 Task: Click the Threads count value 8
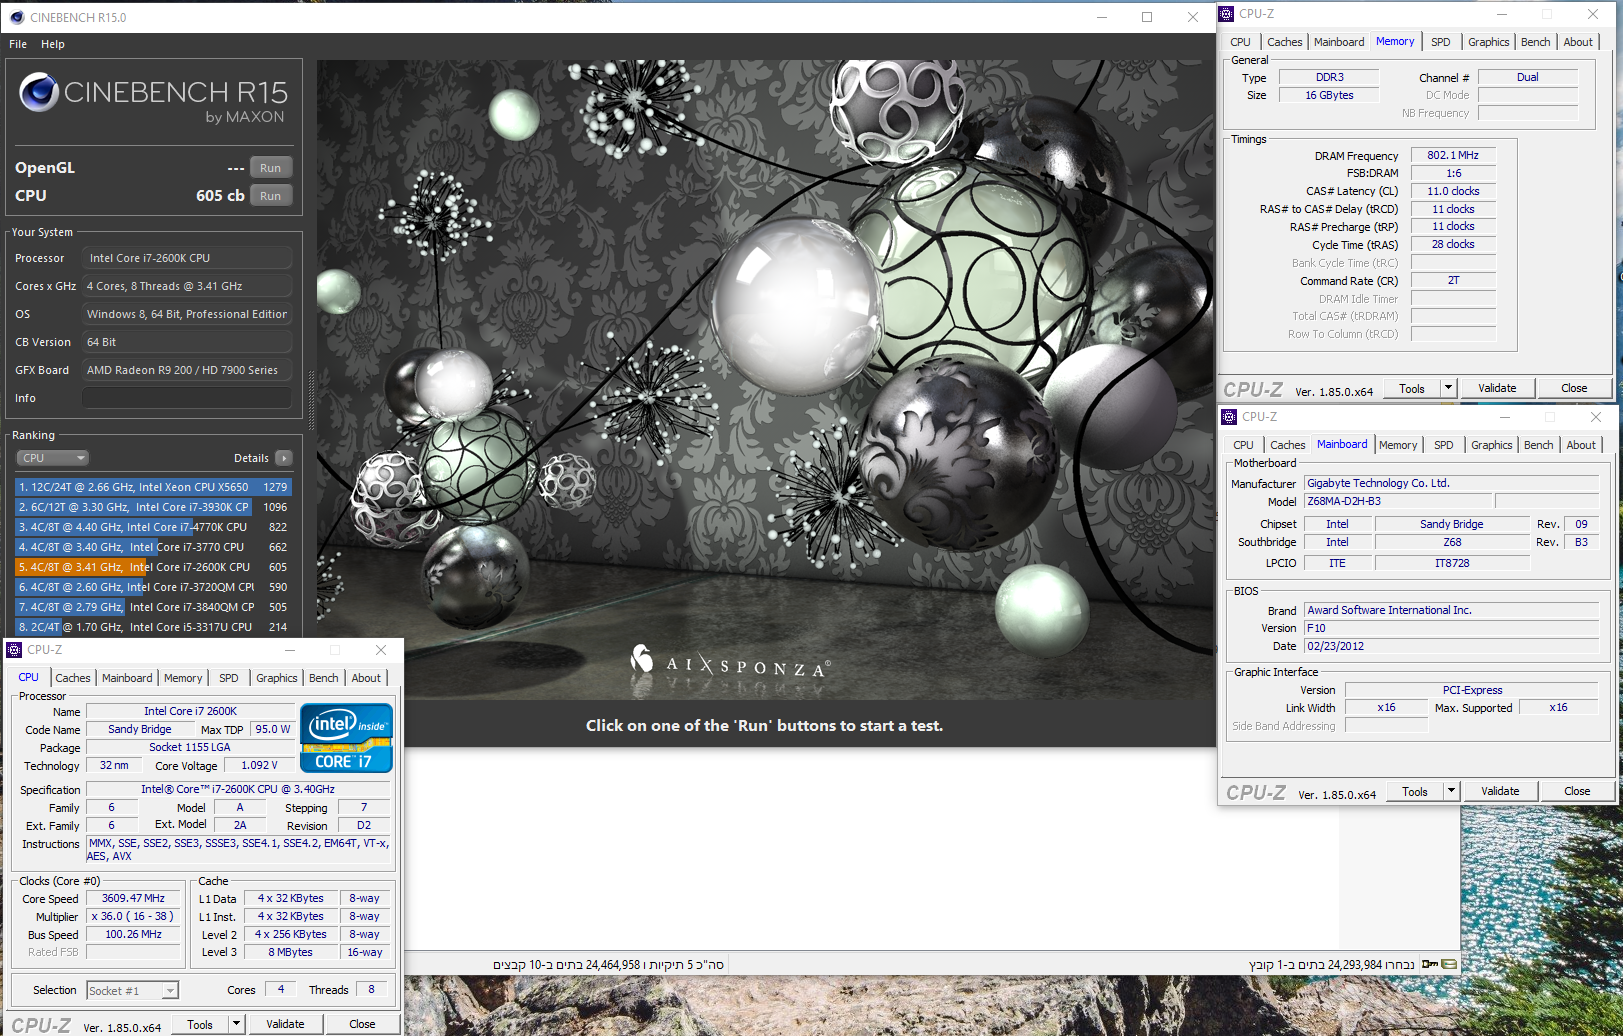click(x=372, y=989)
